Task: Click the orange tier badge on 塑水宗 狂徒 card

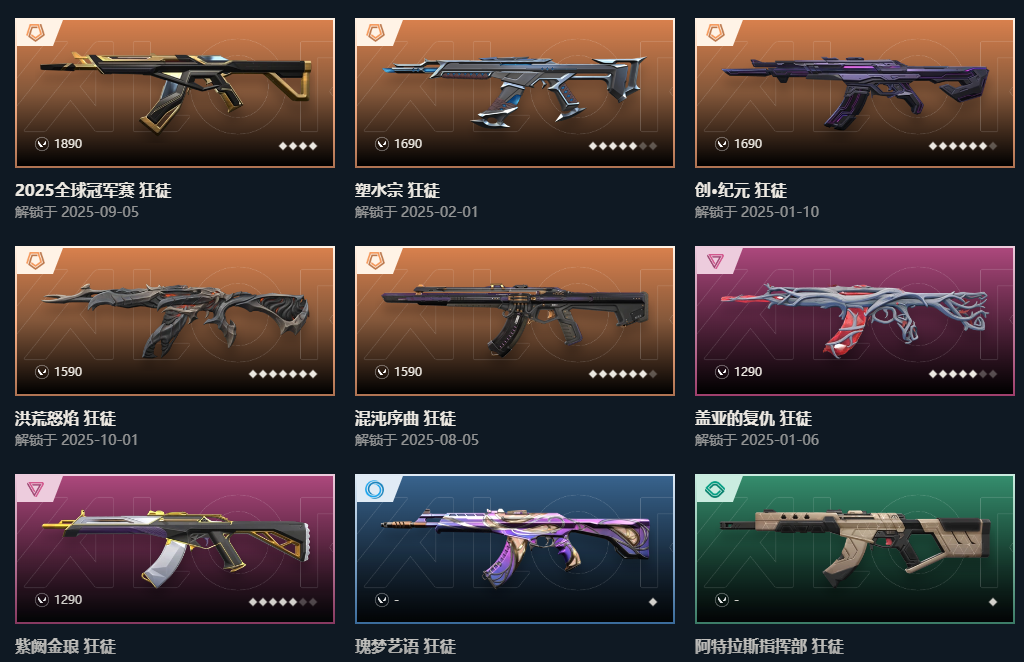Action: [376, 33]
